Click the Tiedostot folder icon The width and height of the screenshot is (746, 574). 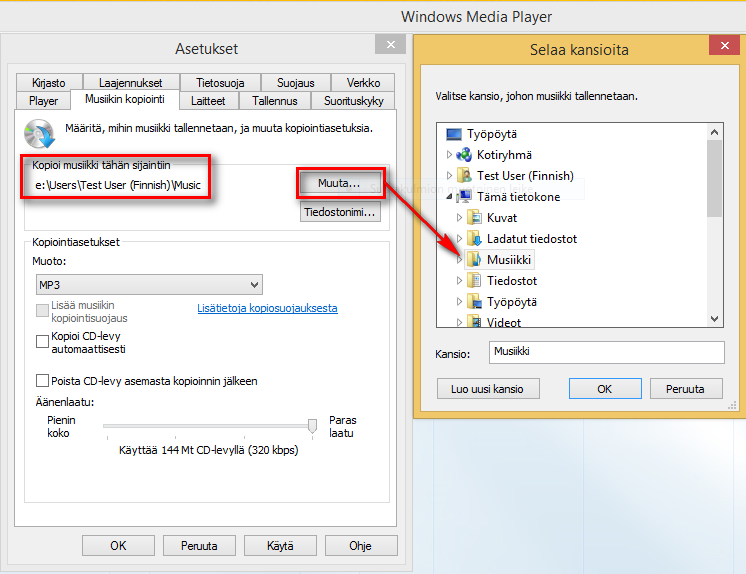pos(474,280)
